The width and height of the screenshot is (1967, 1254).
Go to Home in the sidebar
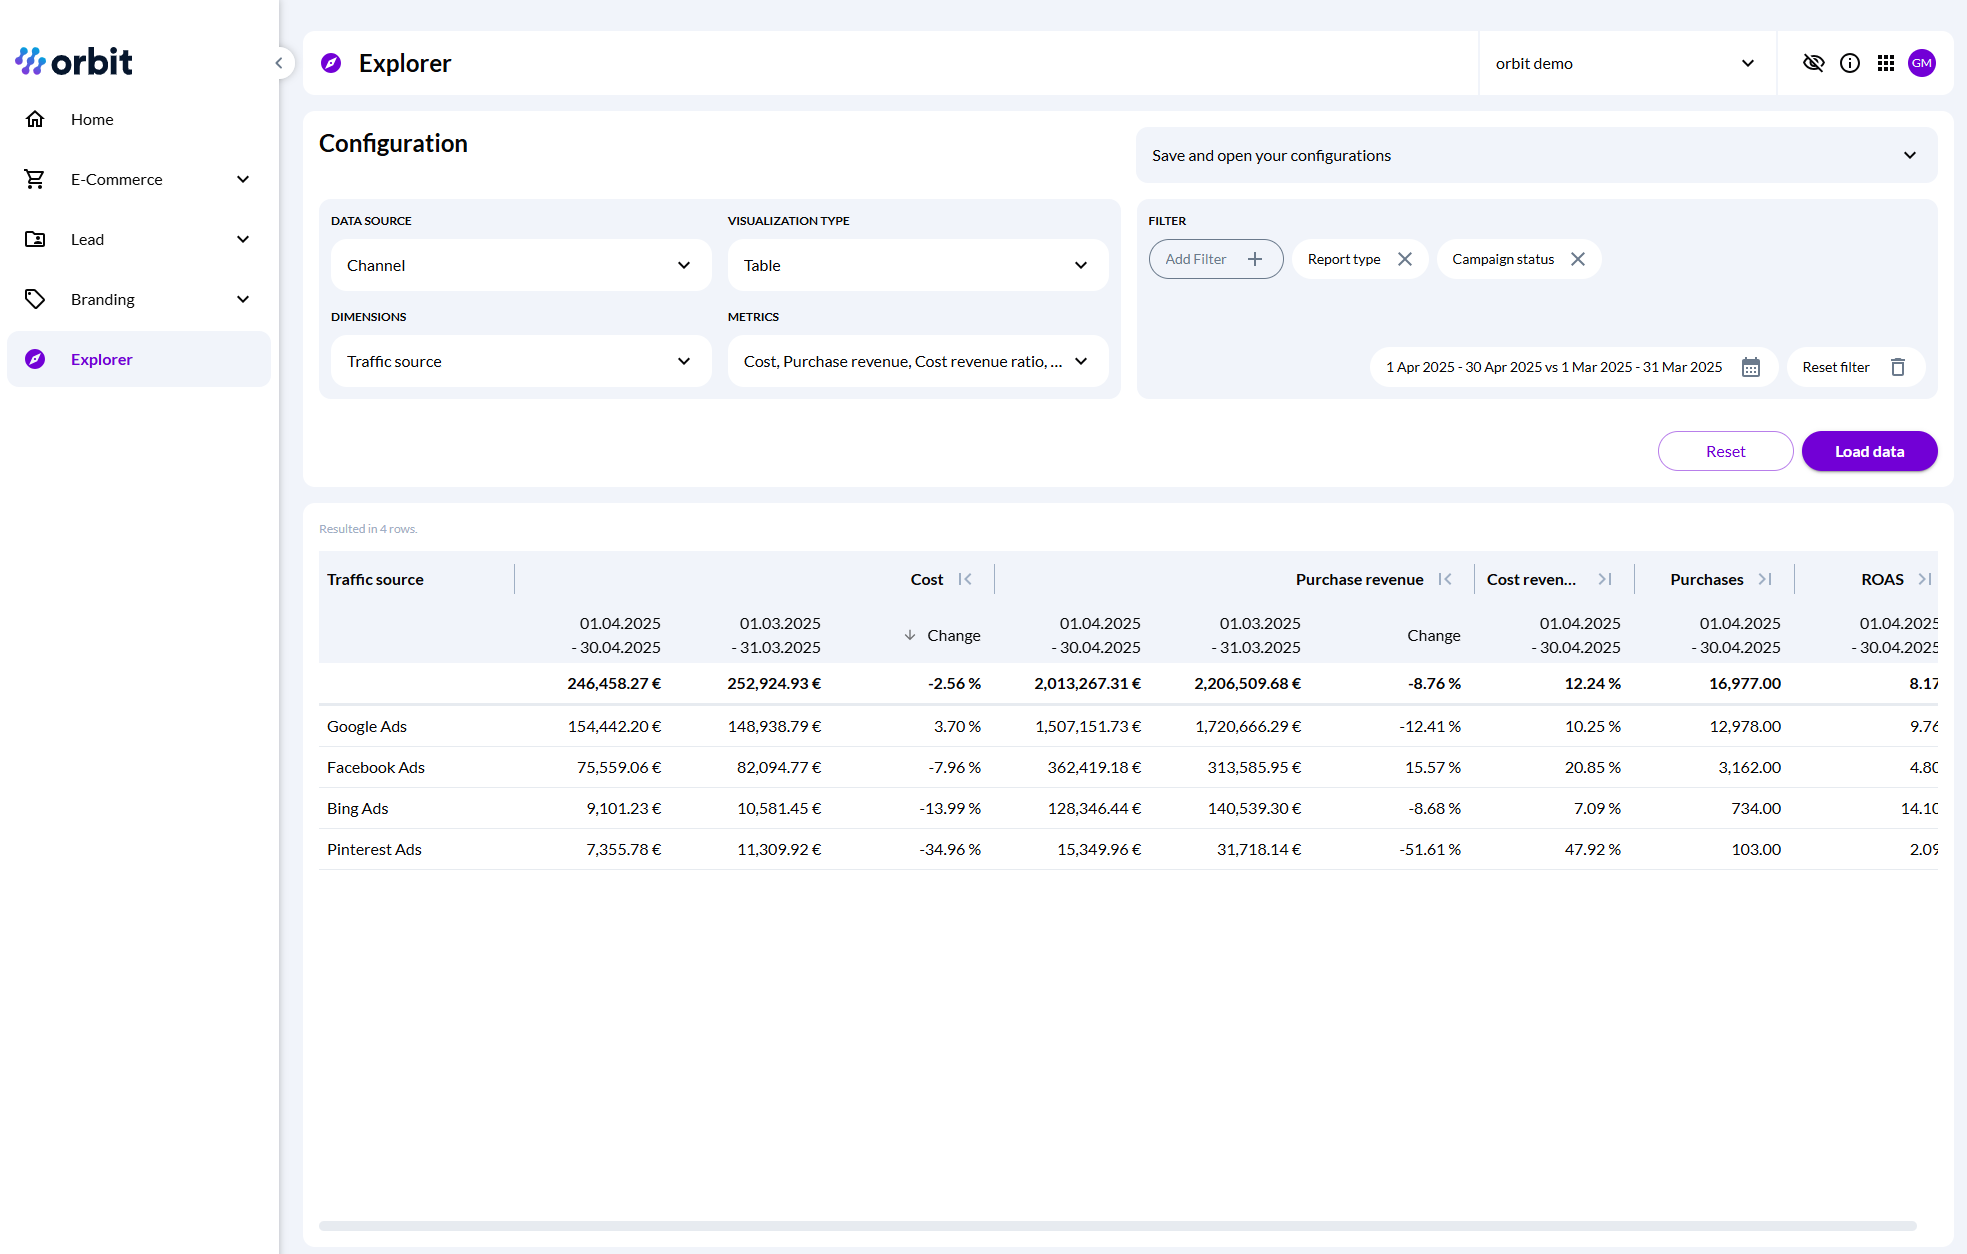click(x=92, y=119)
